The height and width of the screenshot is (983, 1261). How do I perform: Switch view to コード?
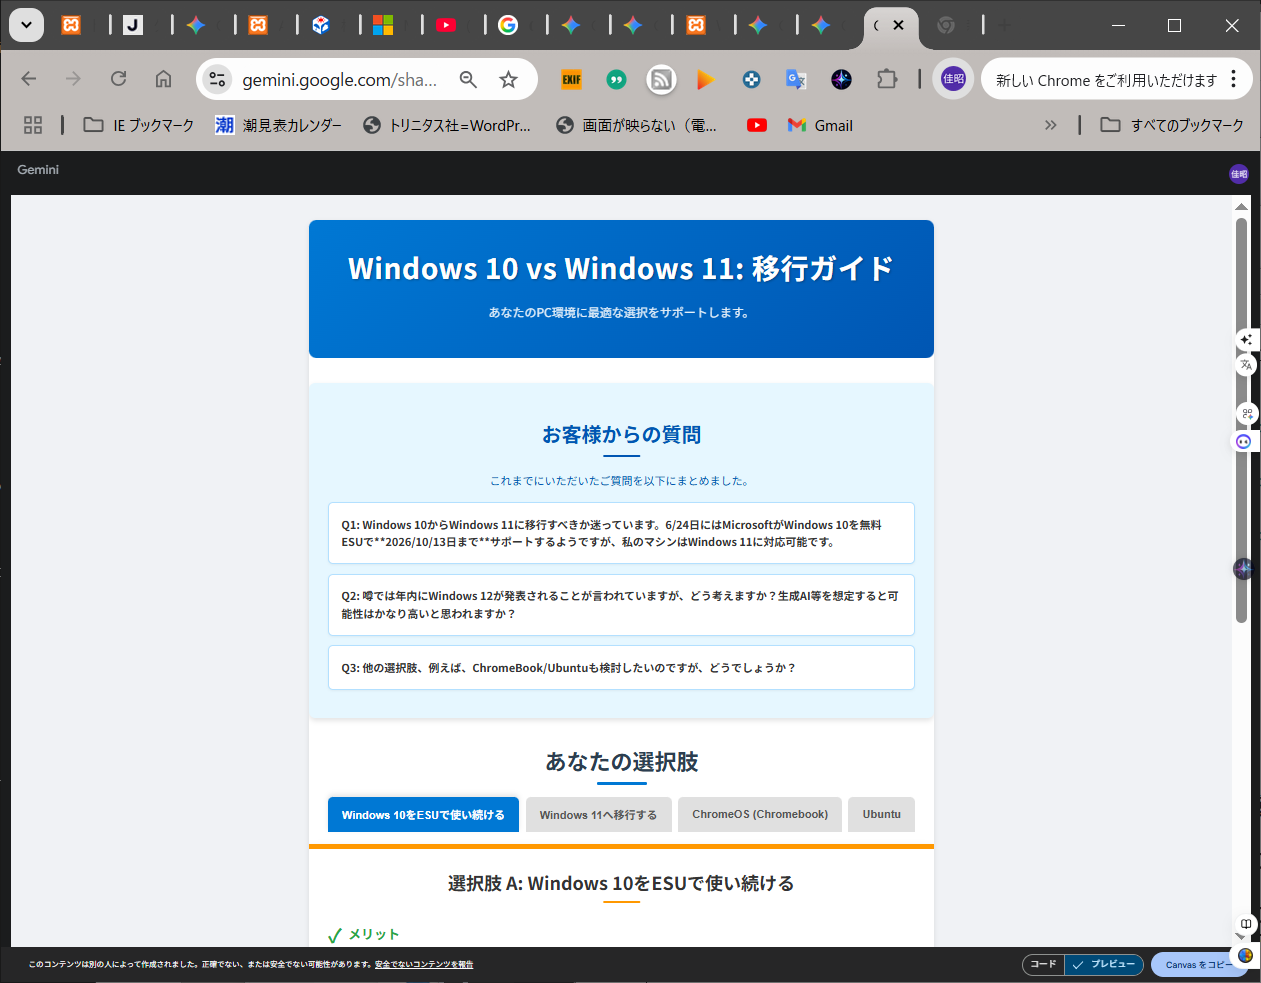click(x=1043, y=964)
